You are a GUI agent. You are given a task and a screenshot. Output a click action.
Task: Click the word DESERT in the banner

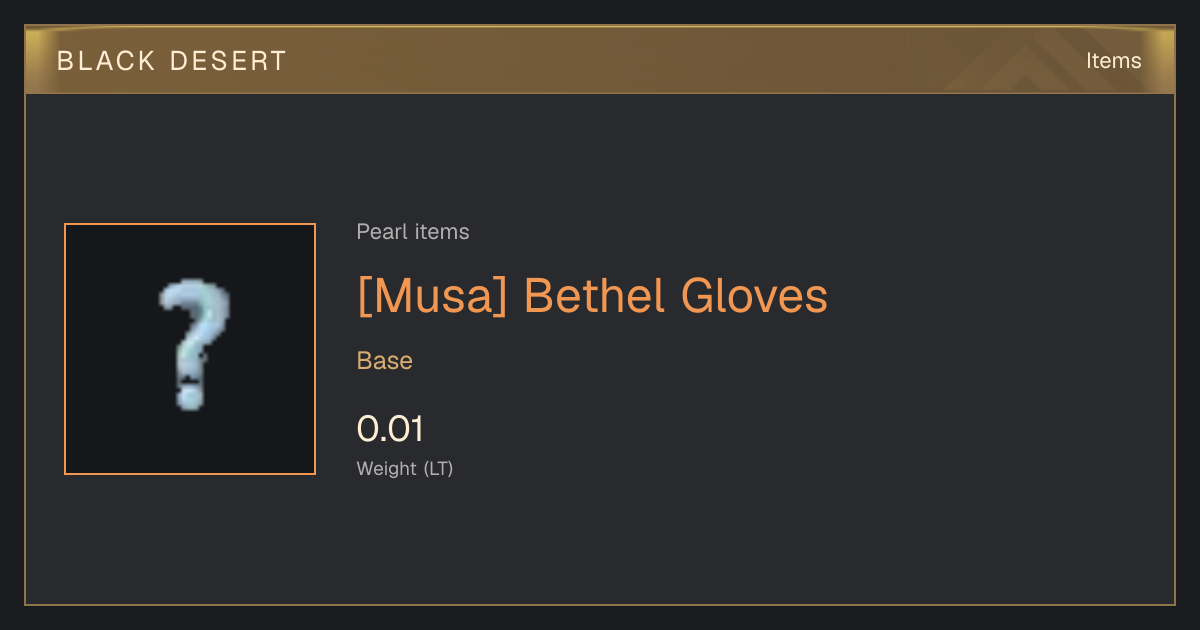click(x=228, y=61)
